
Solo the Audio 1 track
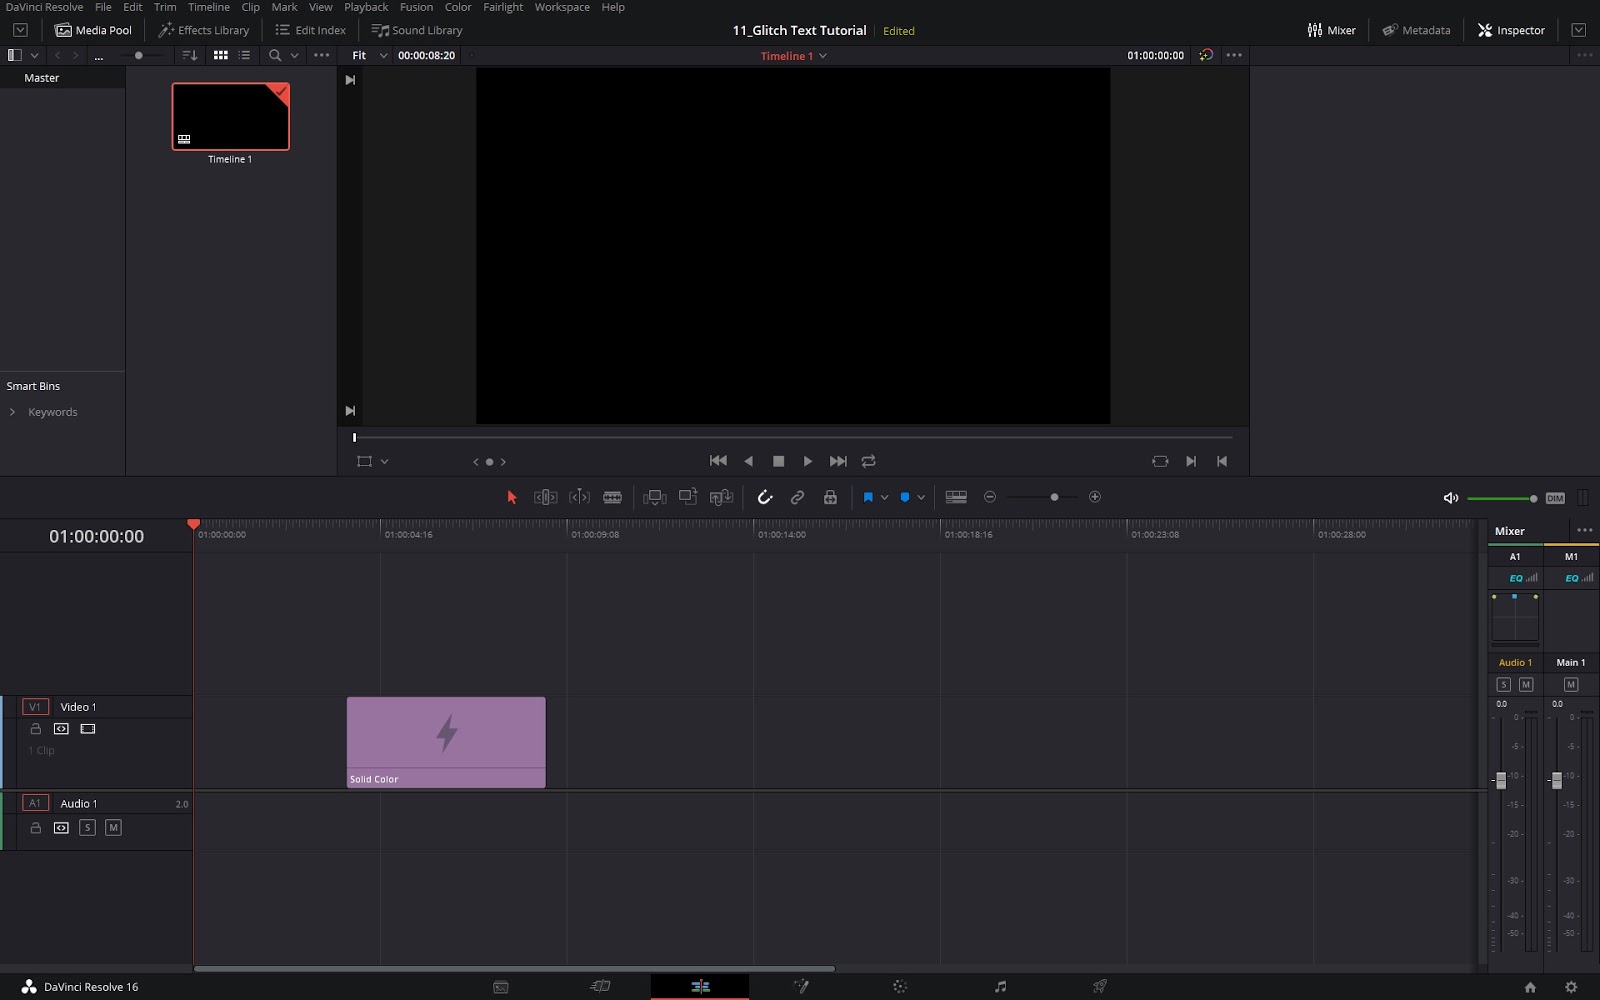[87, 828]
